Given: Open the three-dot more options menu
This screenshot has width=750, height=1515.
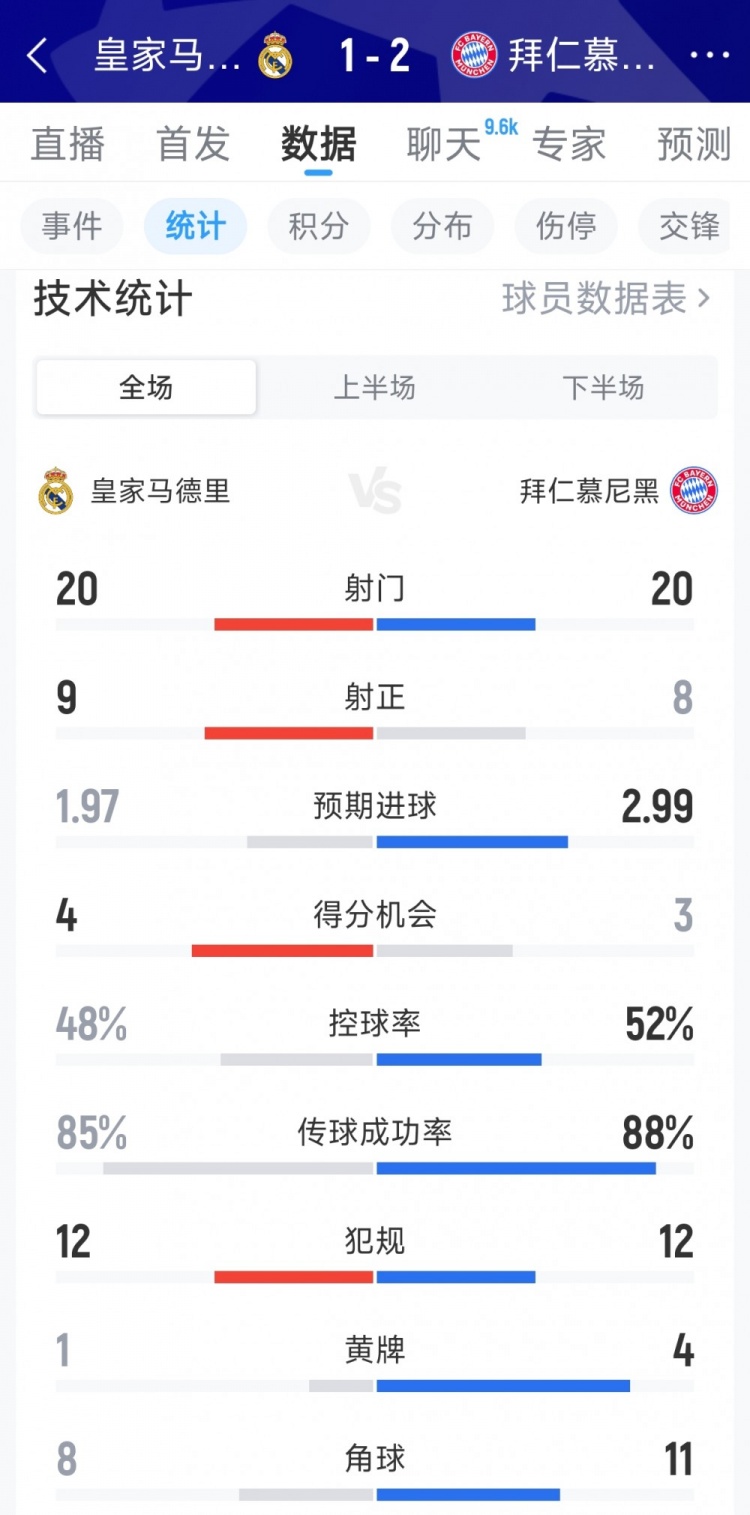Looking at the screenshot, I should (x=709, y=56).
